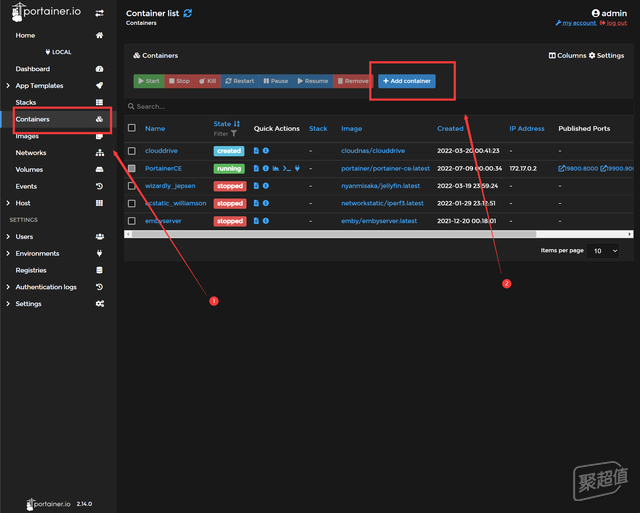Image resolution: width=640 pixels, height=513 pixels.
Task: Open logs icon for ecstatic_williamson container
Action: pyautogui.click(x=256, y=203)
